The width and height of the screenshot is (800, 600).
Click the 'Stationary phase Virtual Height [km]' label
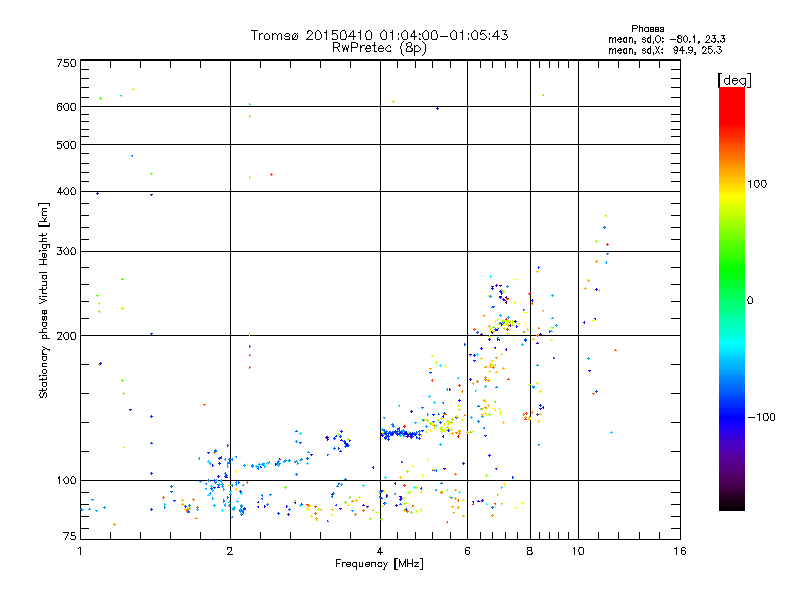[x=44, y=300]
